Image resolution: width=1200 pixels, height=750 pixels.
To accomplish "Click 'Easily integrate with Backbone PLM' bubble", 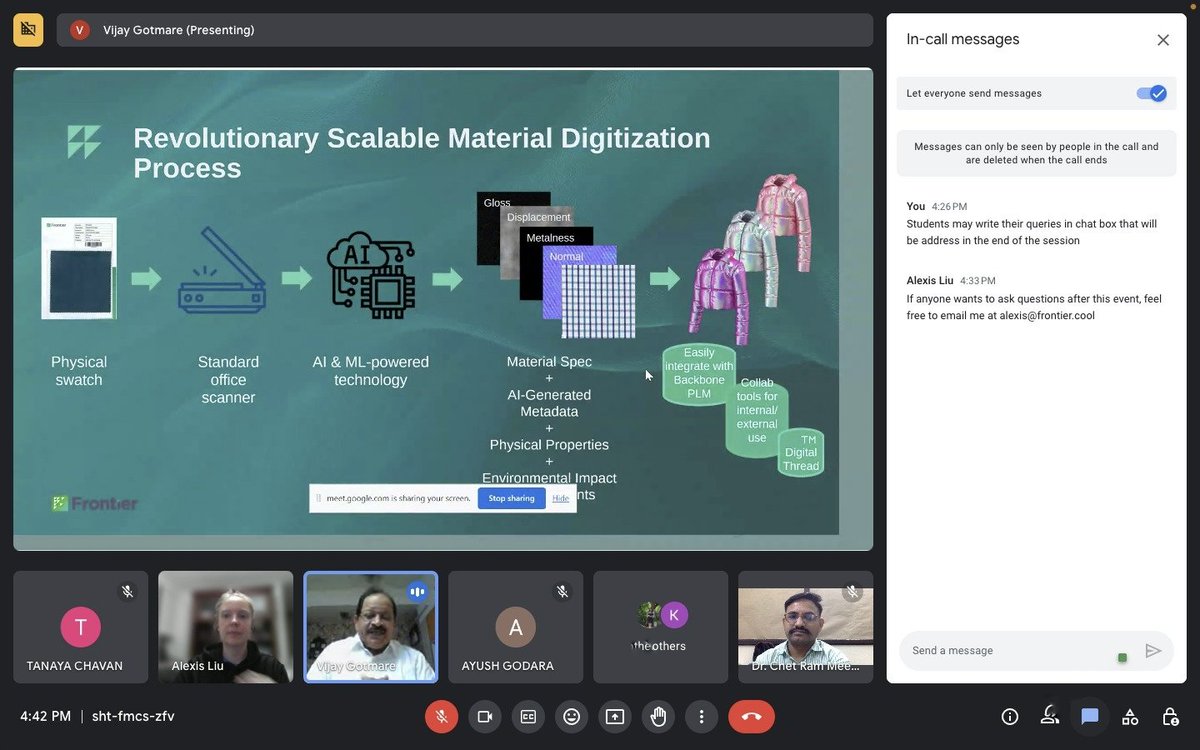I will [x=699, y=373].
